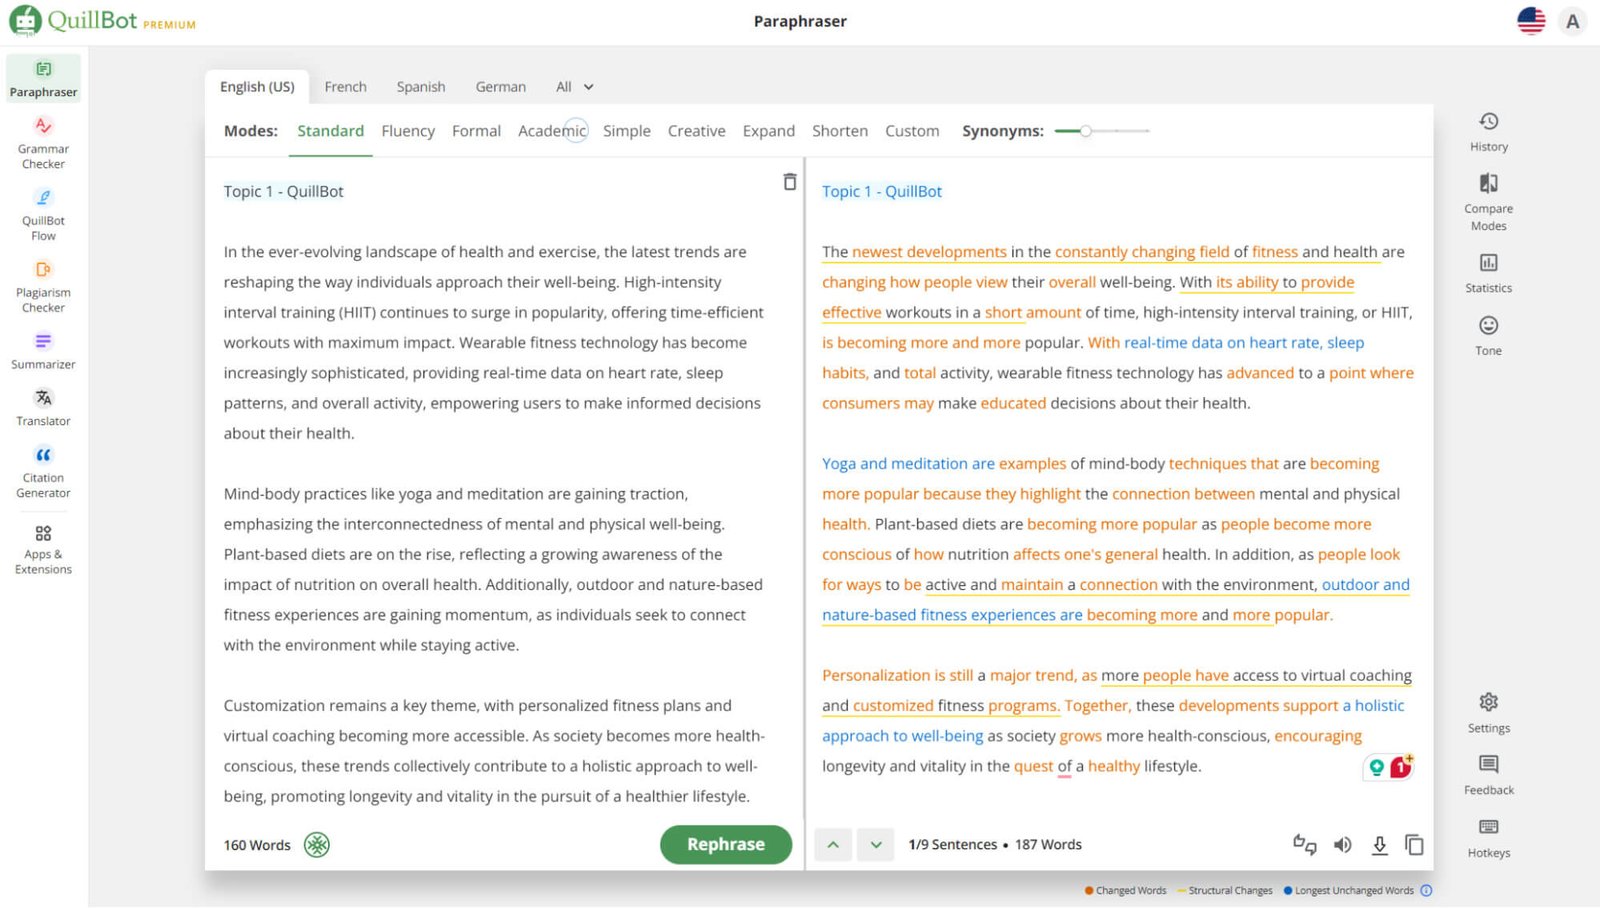Viewport: 1600px width, 908px height.
Task: Open the Grammar Checker tool
Action: tap(43, 142)
